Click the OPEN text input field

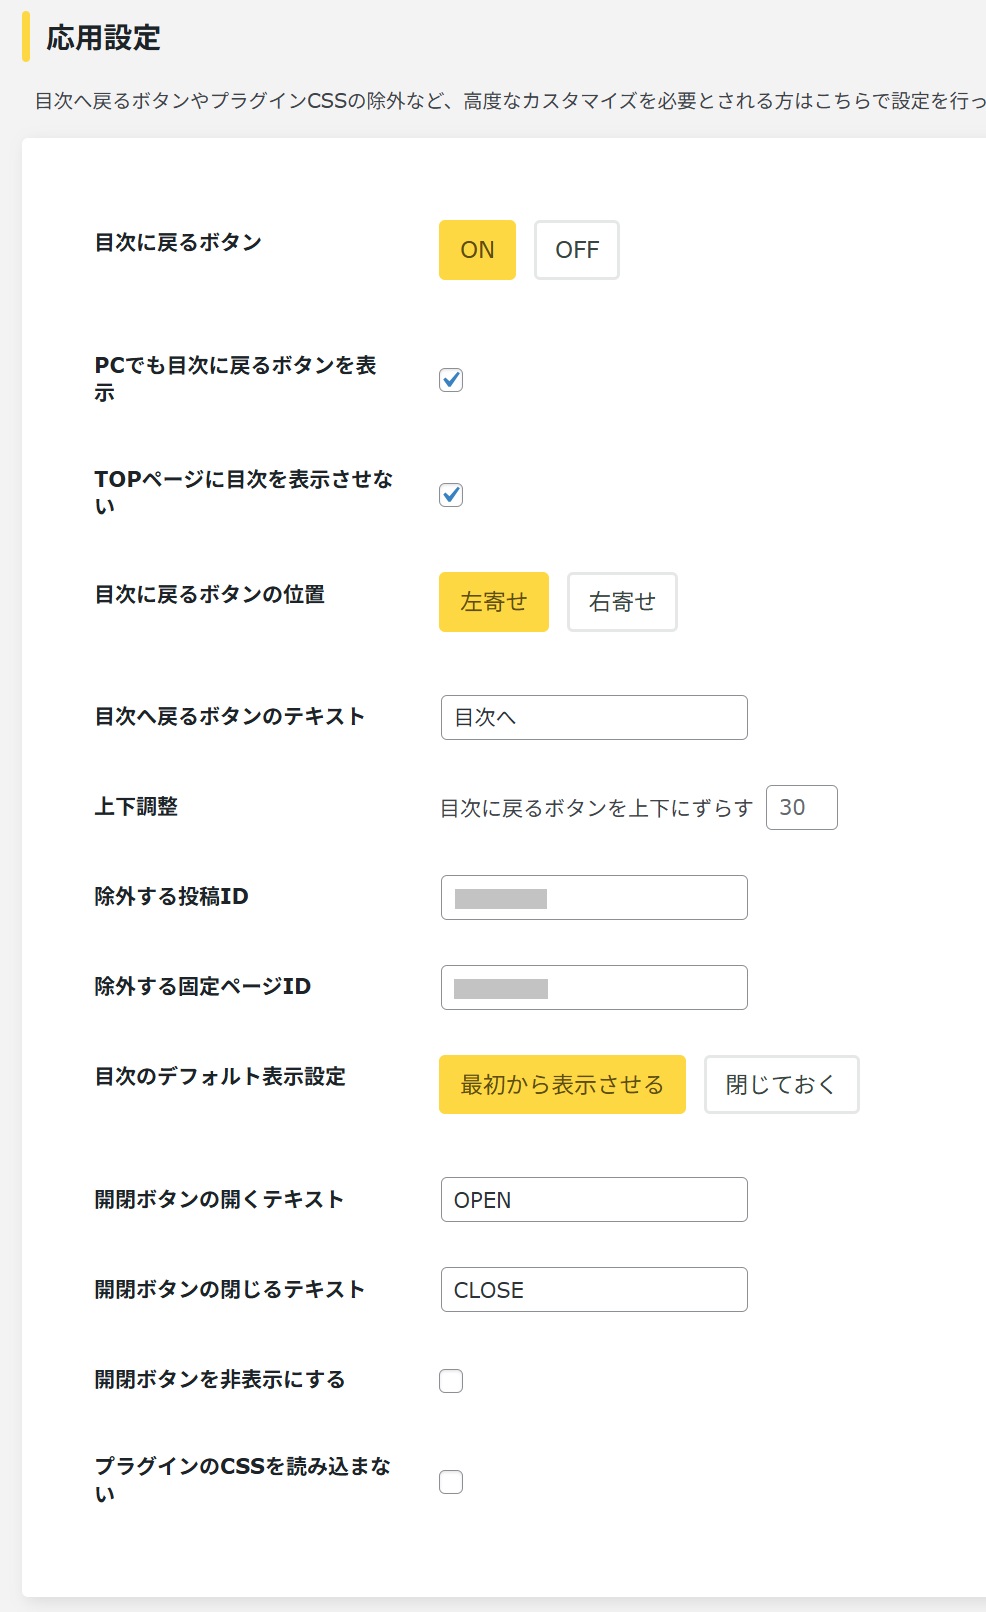(594, 1199)
